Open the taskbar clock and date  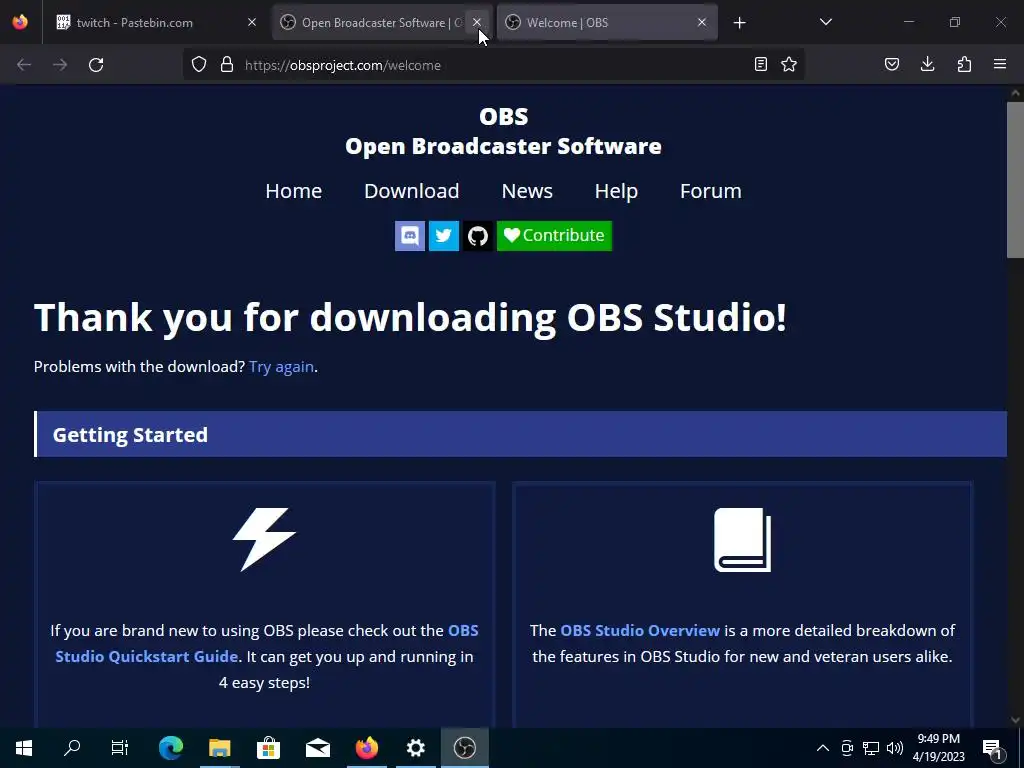[x=938, y=748]
